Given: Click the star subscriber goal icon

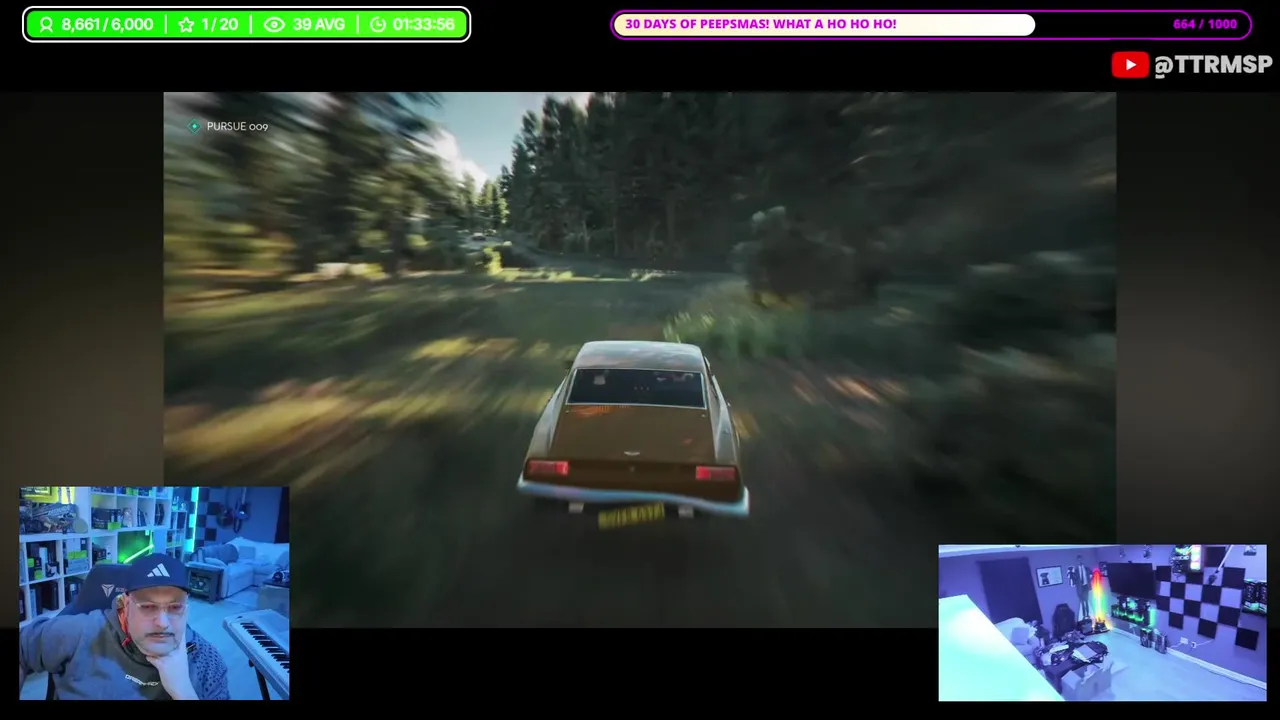Looking at the screenshot, I should (x=186, y=25).
